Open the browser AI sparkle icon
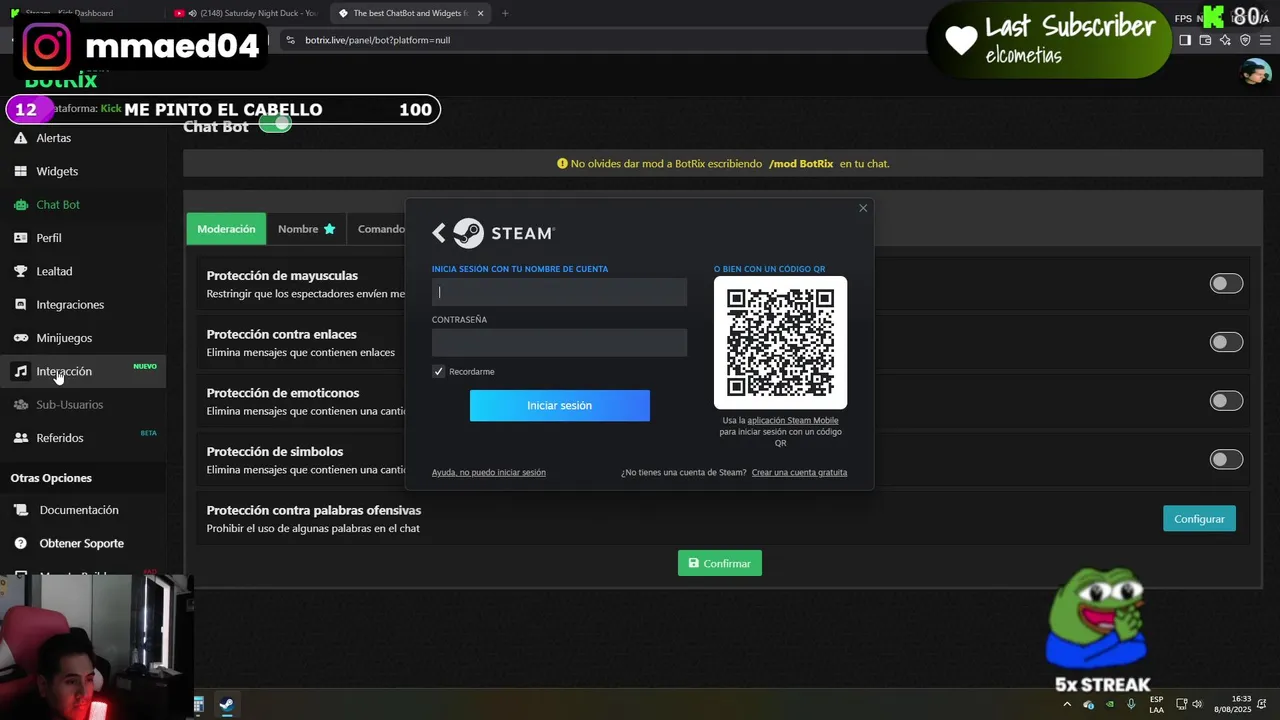The image size is (1280, 720). (1225, 40)
